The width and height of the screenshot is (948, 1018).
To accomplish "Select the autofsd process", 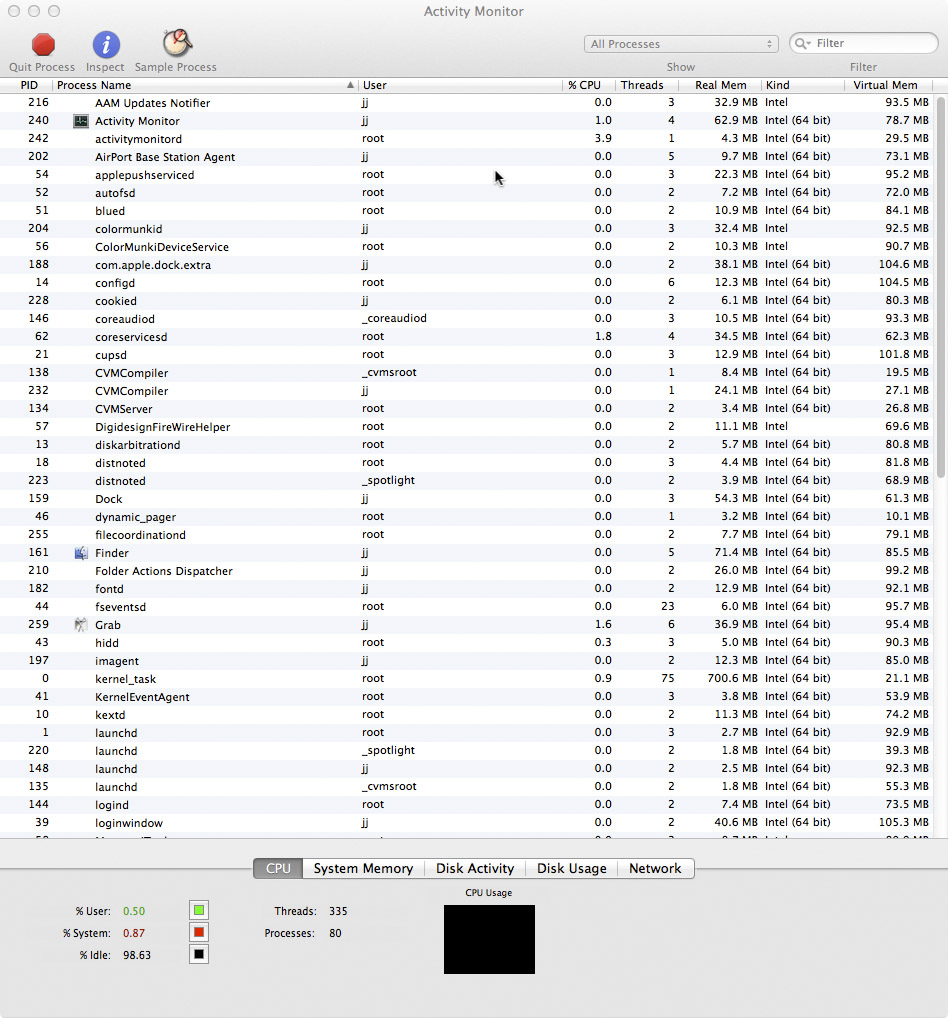I will click(x=468, y=192).
